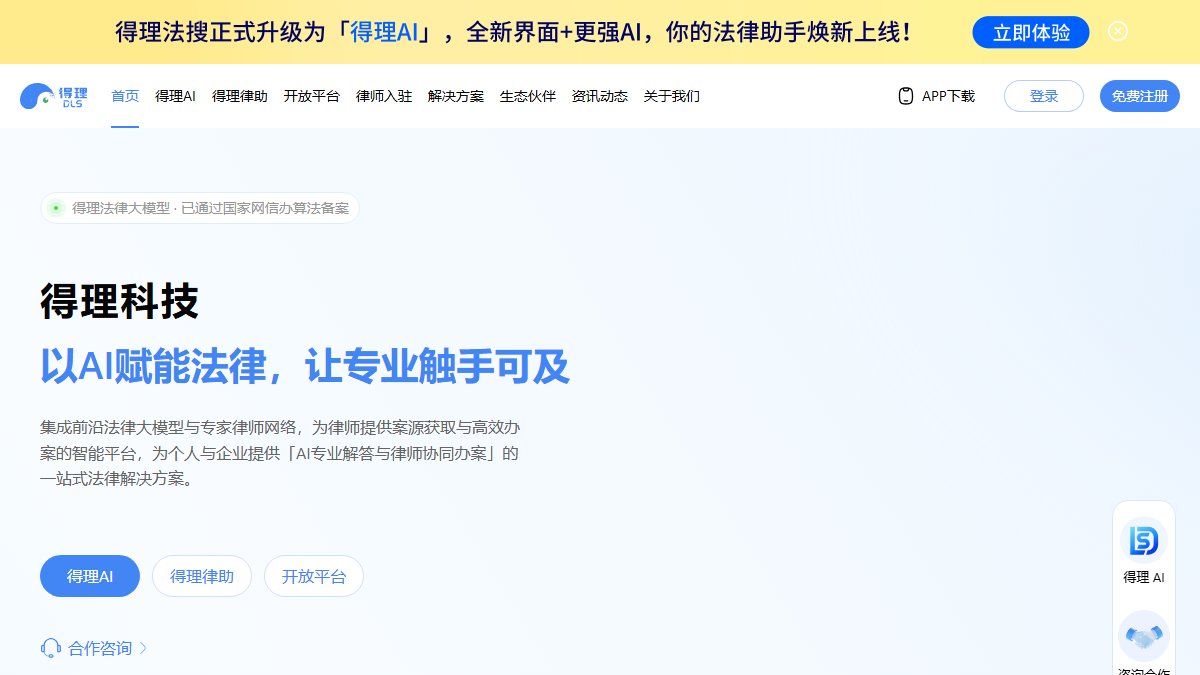Open 解决方案 in the navigation bar
Viewport: 1200px width, 675px height.
coord(456,96)
